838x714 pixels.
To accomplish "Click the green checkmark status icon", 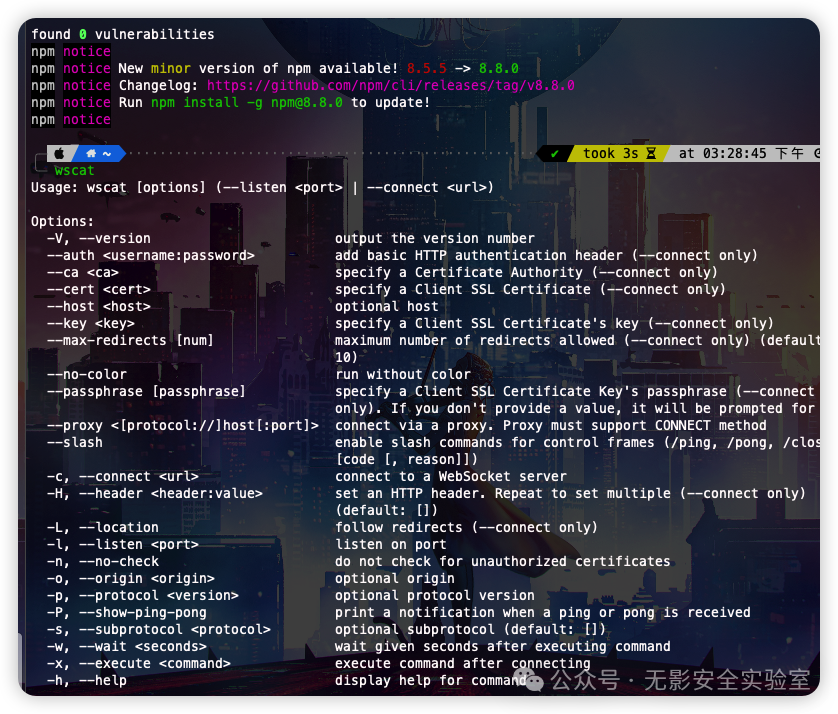I will [x=555, y=154].
